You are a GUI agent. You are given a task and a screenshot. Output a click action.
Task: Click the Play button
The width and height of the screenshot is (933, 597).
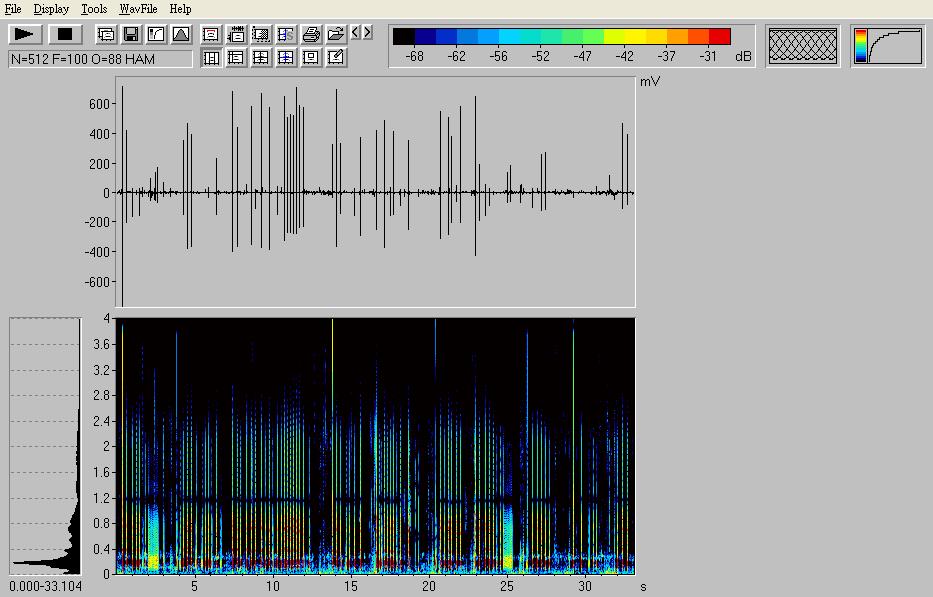tap(25, 34)
